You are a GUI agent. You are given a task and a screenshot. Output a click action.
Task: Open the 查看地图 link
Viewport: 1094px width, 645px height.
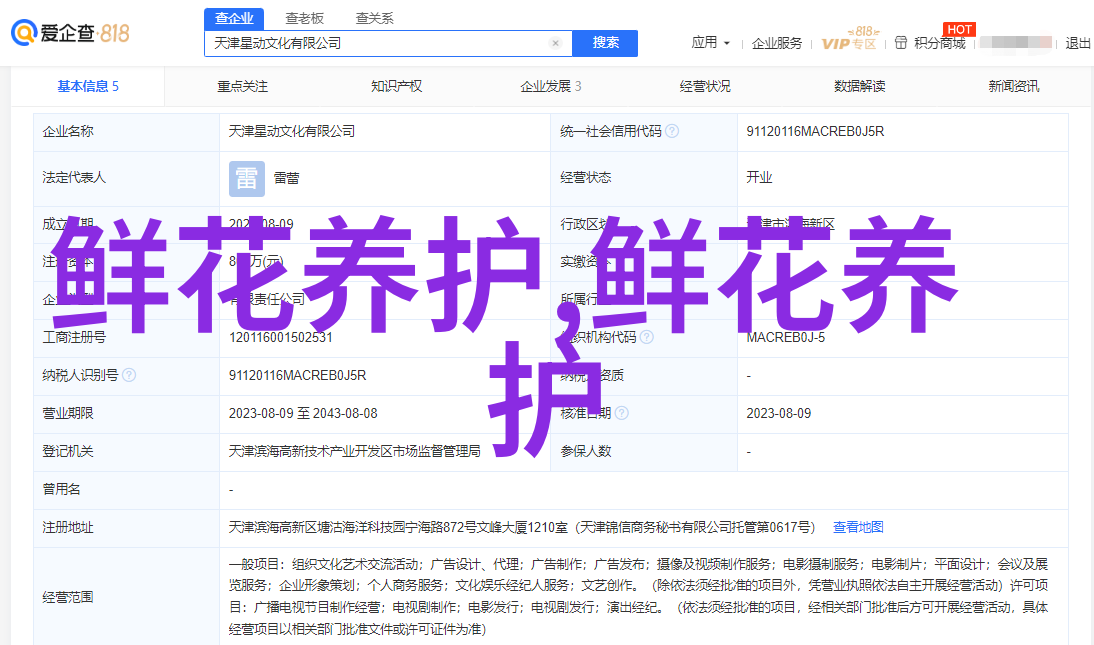pos(858,527)
